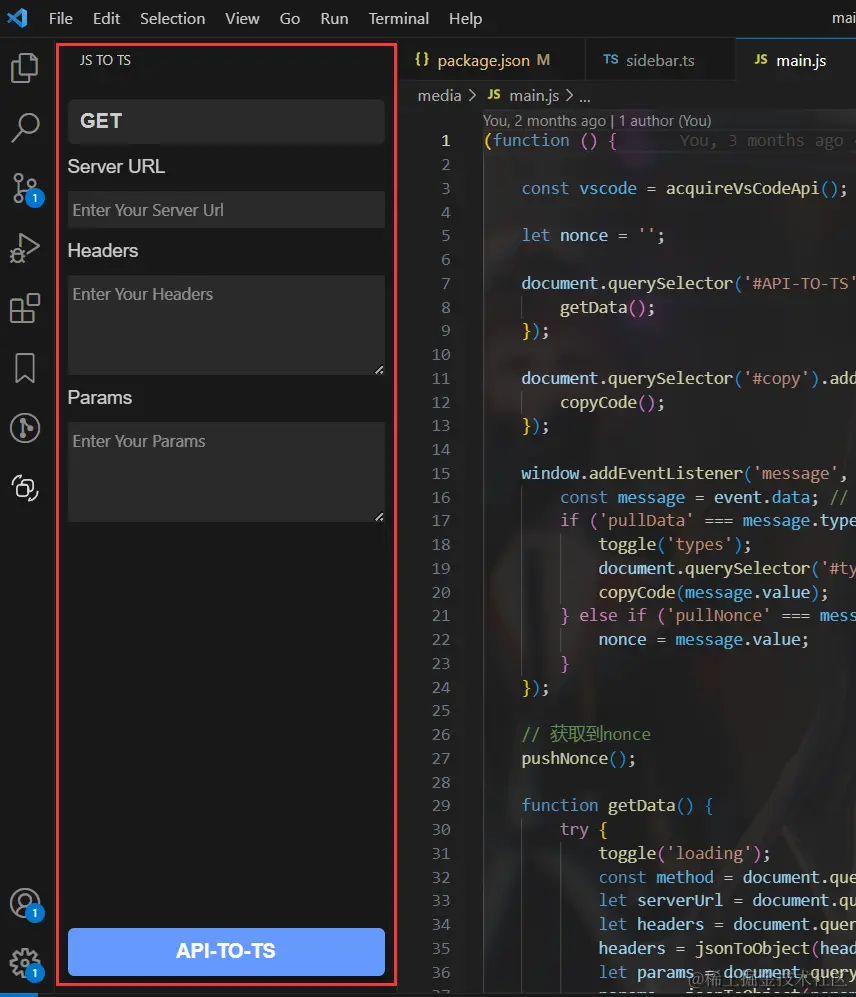This screenshot has width=856, height=997.
Task: Open the GET method dropdown
Action: pyautogui.click(x=226, y=121)
